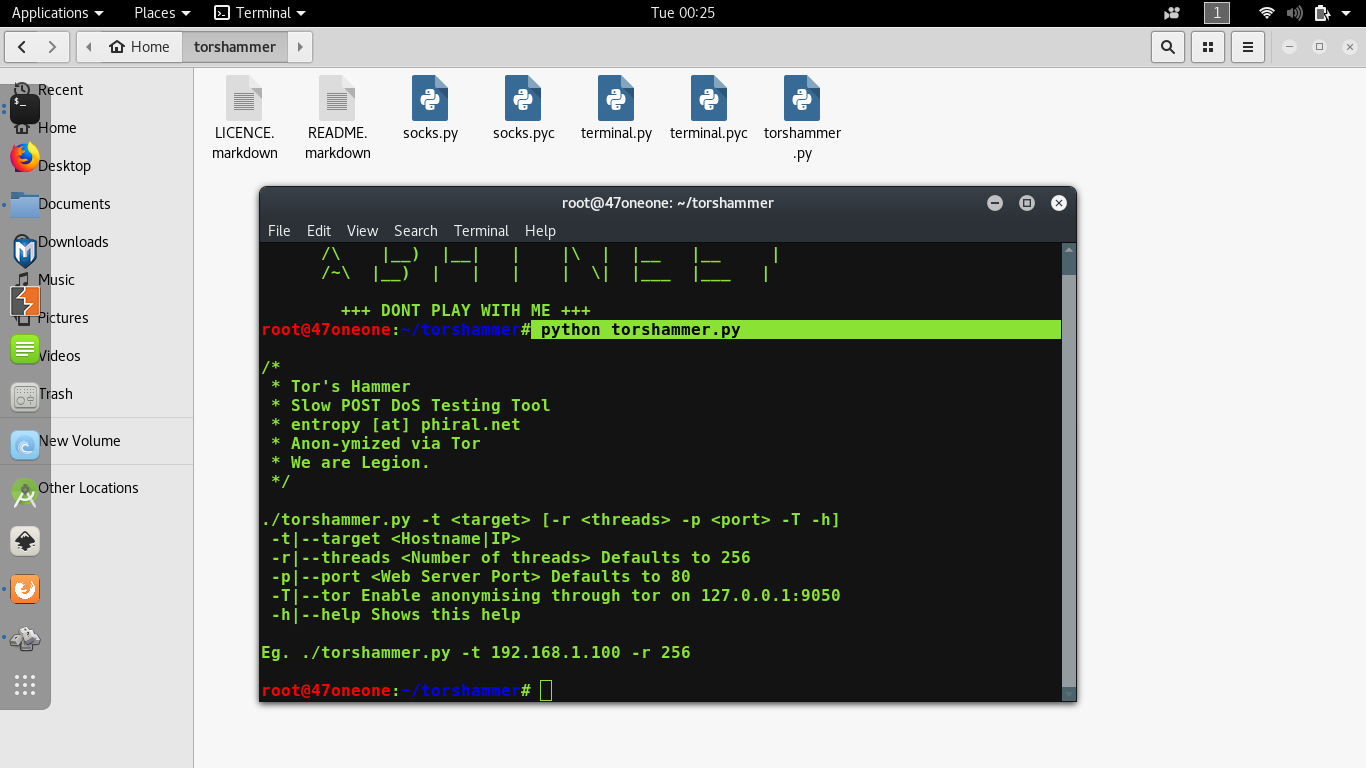Open the terminal Search menu
Viewport: 1366px width, 768px height.
click(416, 231)
